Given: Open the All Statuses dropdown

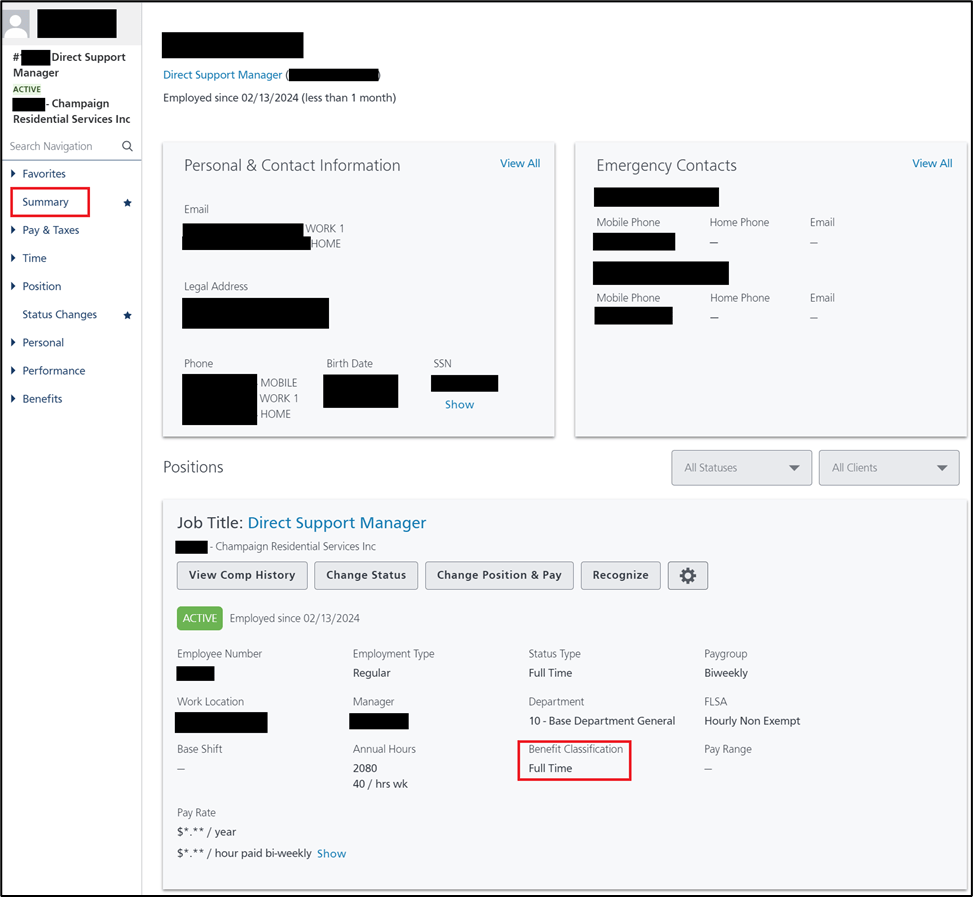Looking at the screenshot, I should [741, 467].
